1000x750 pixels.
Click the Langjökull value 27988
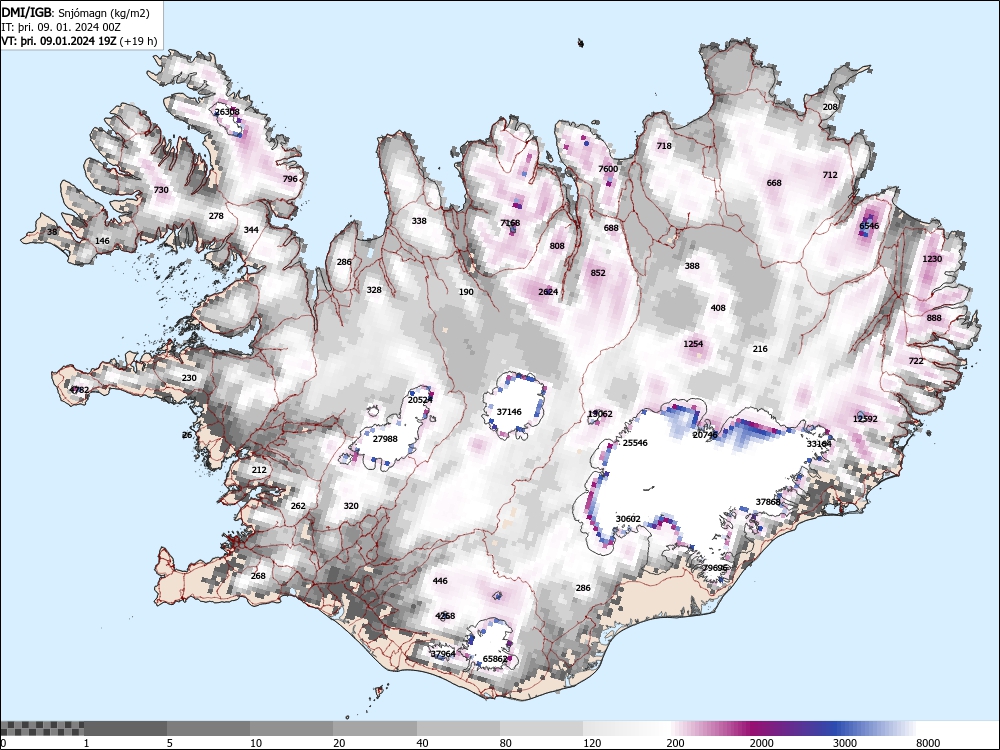tap(385, 438)
